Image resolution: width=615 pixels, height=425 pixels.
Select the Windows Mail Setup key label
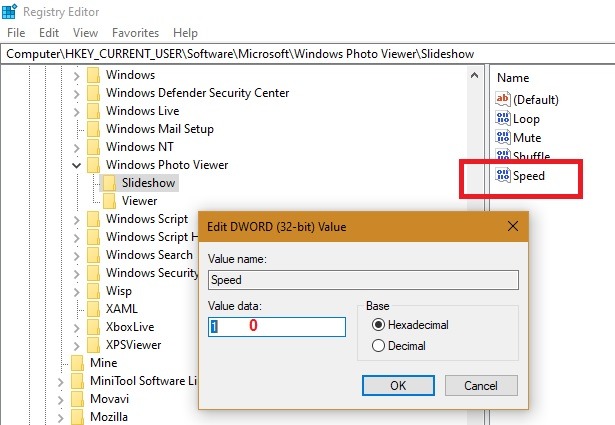pos(160,129)
